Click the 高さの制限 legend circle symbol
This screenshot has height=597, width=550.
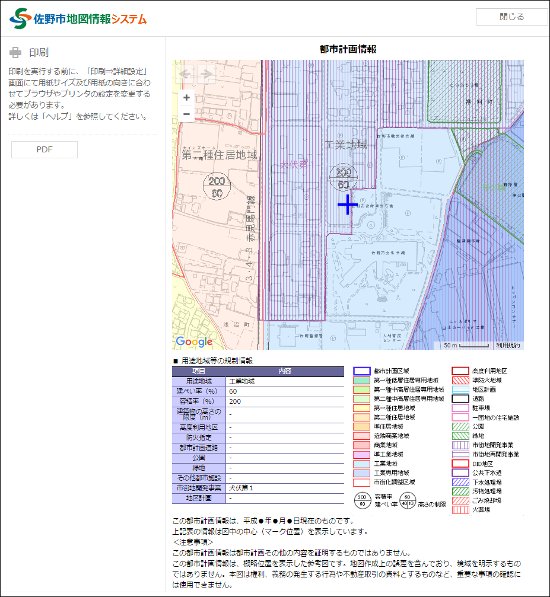tap(408, 500)
